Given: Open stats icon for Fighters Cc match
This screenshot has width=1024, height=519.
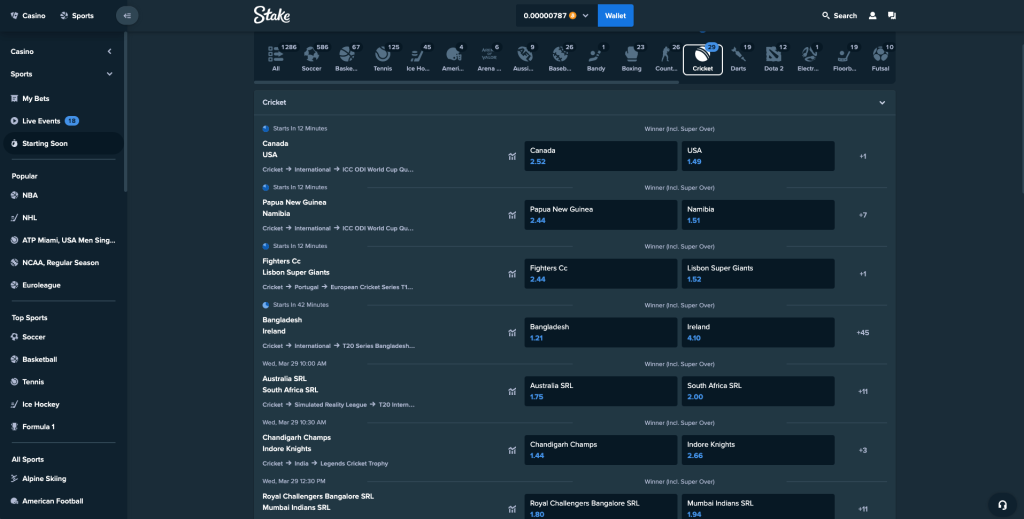Looking at the screenshot, I should point(512,274).
